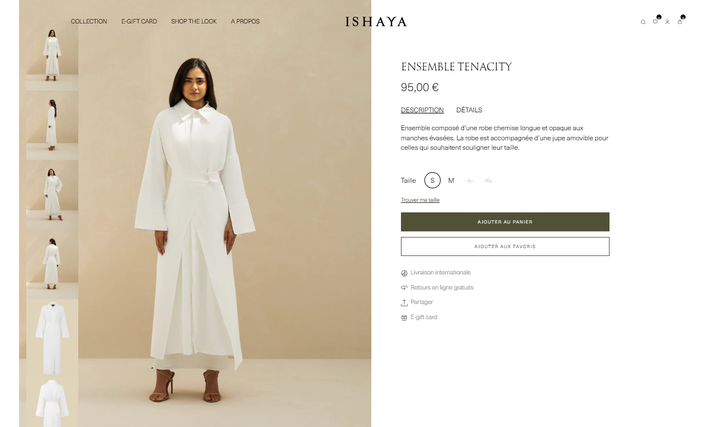
Task: Select size S
Action: point(432,180)
